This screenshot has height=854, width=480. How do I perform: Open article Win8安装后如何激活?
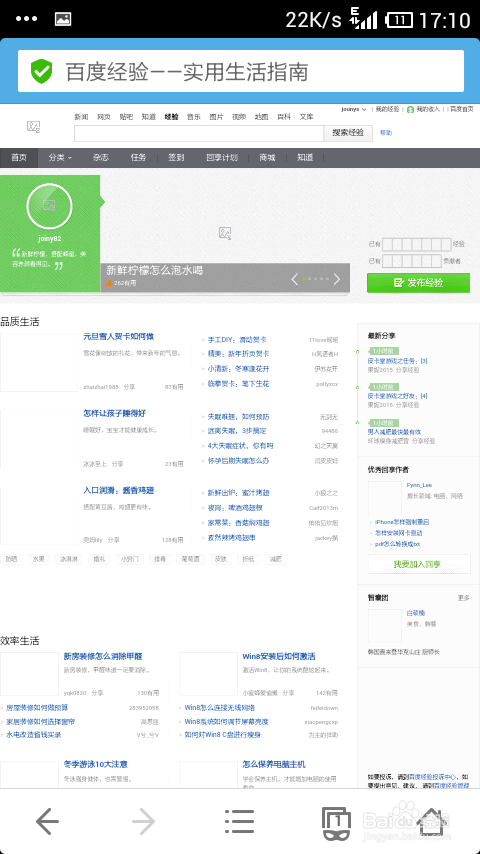pyautogui.click(x=279, y=656)
